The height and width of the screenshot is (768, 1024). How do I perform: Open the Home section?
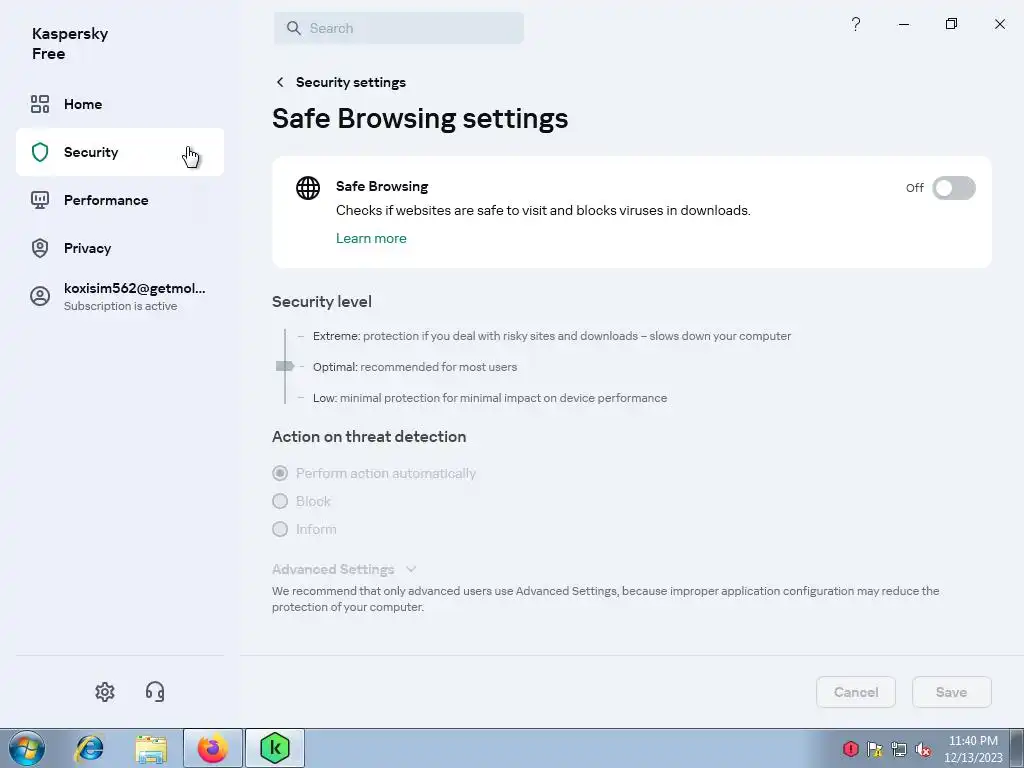coord(120,104)
